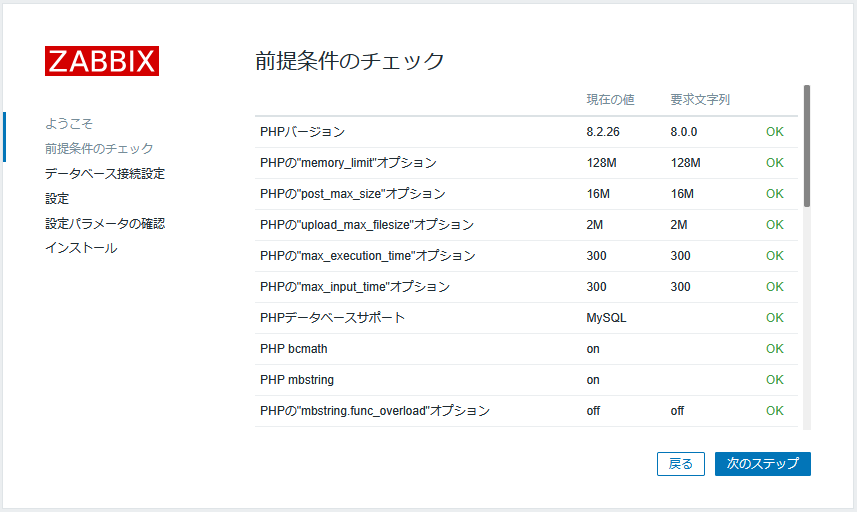Select 設定 step in sidebar

tap(57, 199)
